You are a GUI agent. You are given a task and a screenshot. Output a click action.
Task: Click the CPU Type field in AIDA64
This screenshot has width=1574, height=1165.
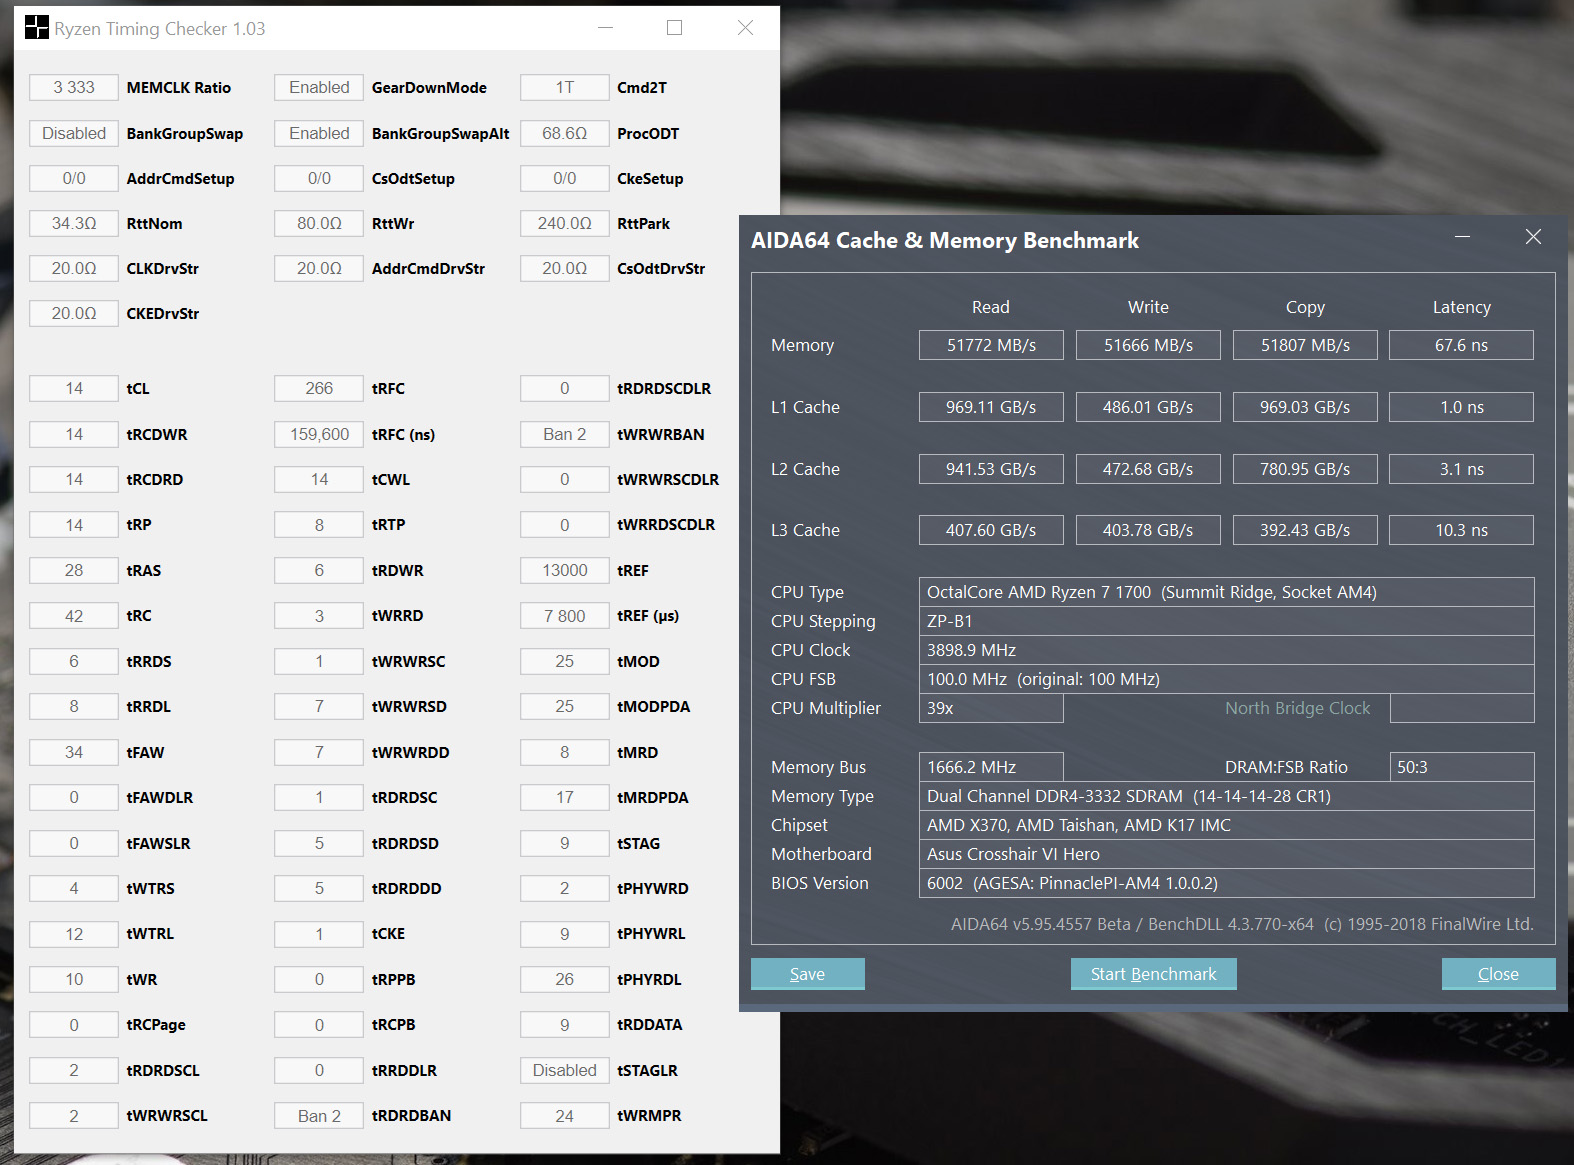click(1226, 592)
